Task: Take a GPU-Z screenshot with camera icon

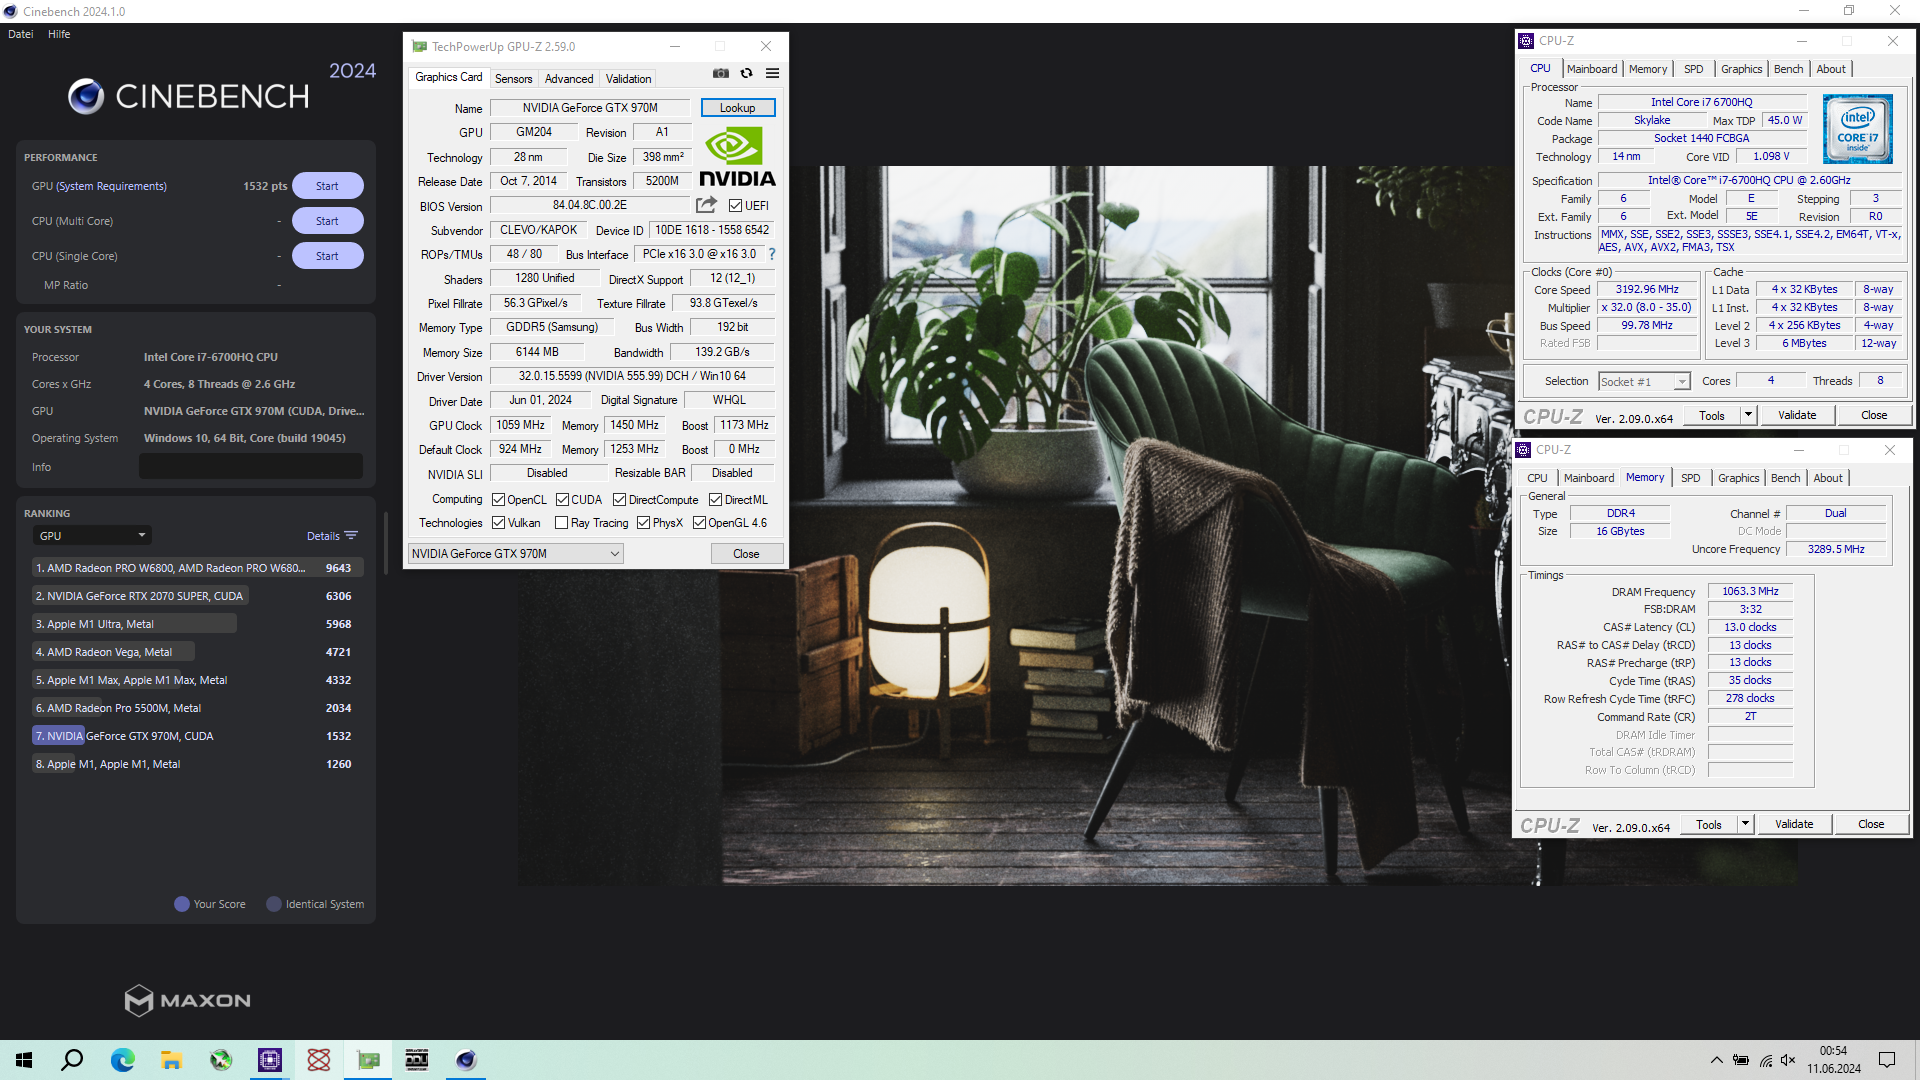Action: tap(720, 73)
